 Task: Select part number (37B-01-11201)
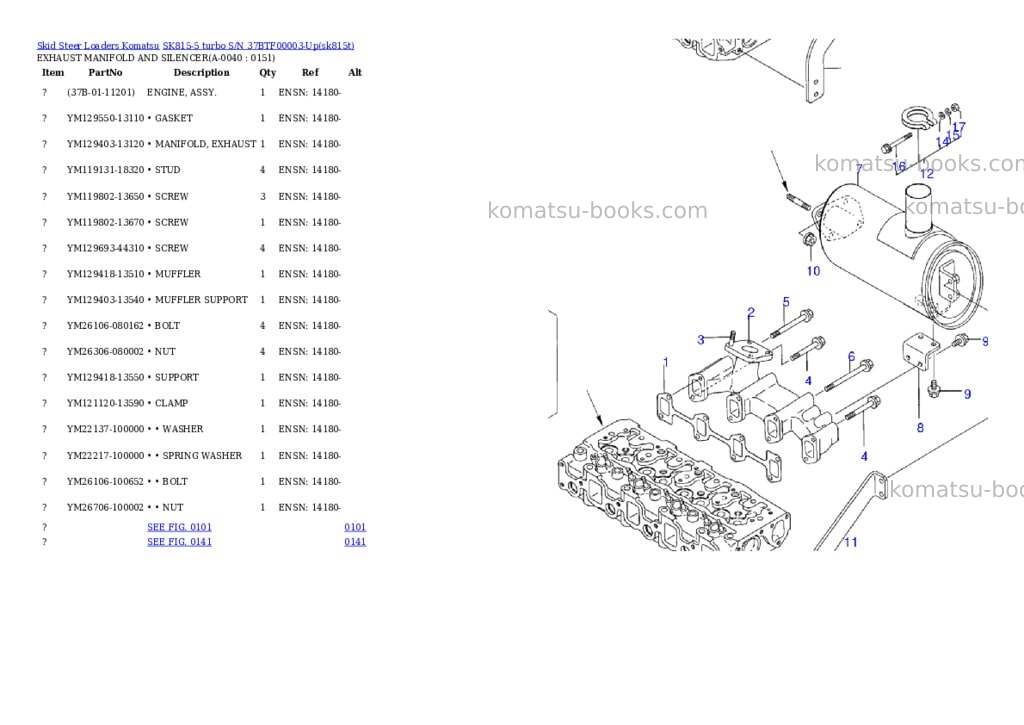click(x=101, y=93)
